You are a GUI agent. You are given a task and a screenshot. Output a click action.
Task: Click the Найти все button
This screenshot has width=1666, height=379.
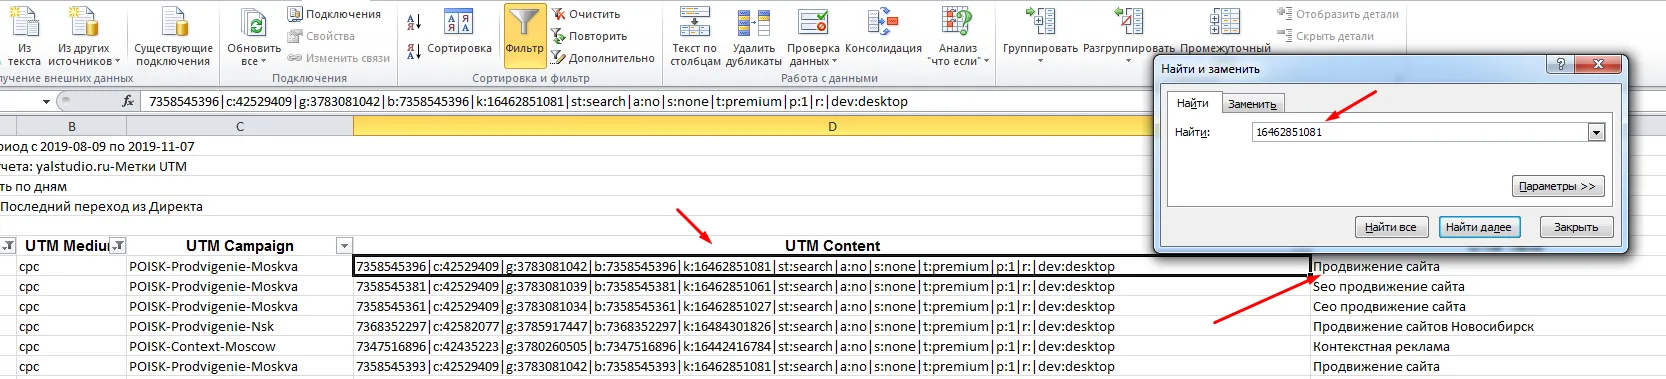tap(1391, 227)
